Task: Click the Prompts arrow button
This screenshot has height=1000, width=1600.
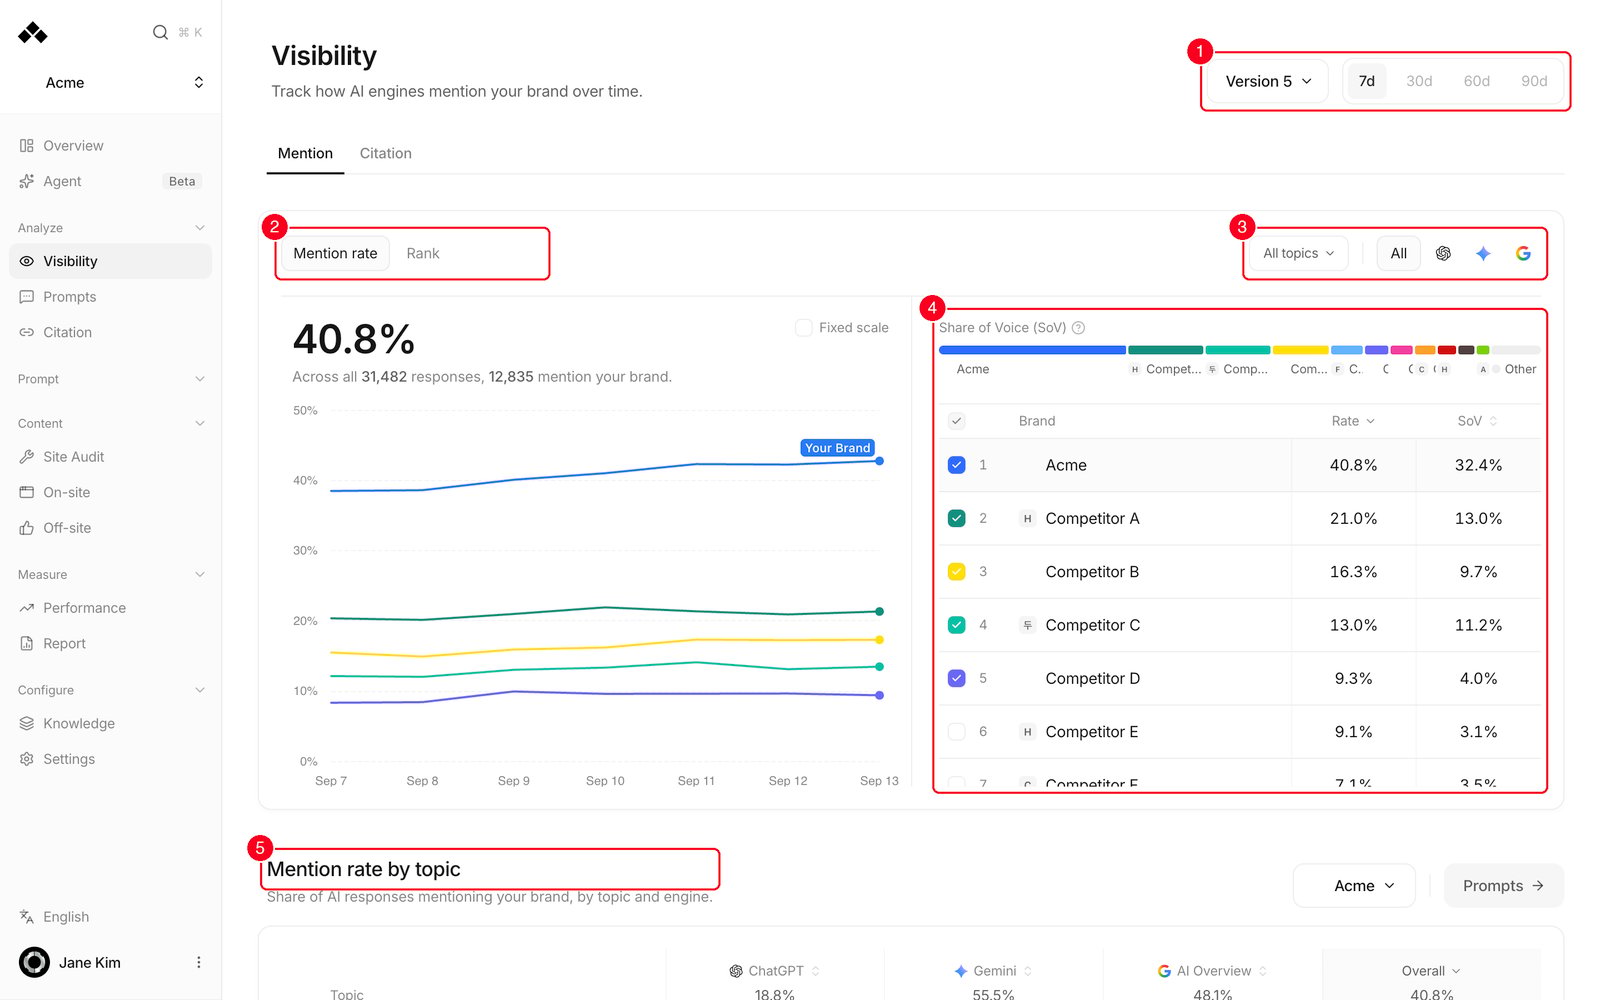Action: [x=1503, y=886]
